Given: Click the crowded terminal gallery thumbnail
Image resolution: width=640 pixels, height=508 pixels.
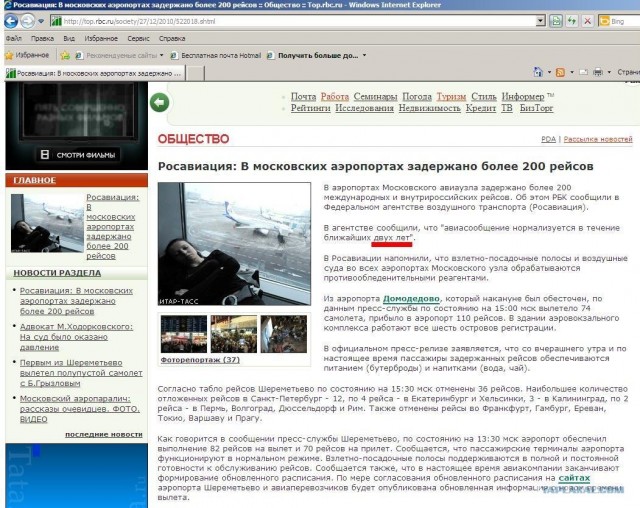Looking at the screenshot, I should [x=234, y=334].
